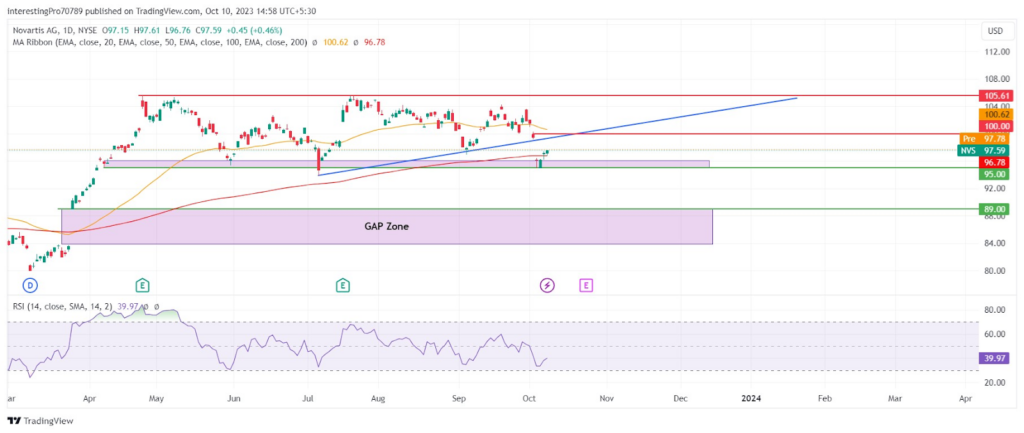Click May on the time axis

pos(155,397)
